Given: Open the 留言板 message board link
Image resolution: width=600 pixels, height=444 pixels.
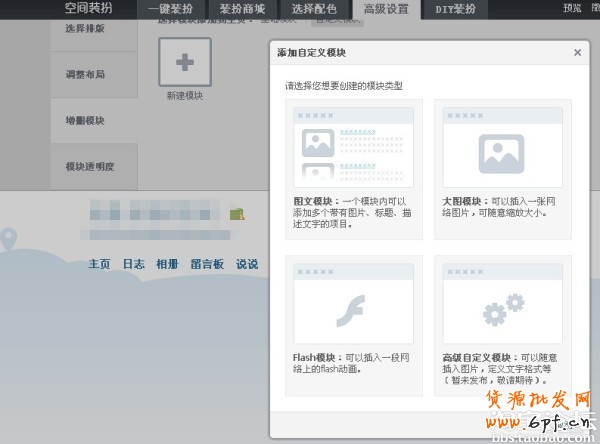Looking at the screenshot, I should tap(207, 264).
